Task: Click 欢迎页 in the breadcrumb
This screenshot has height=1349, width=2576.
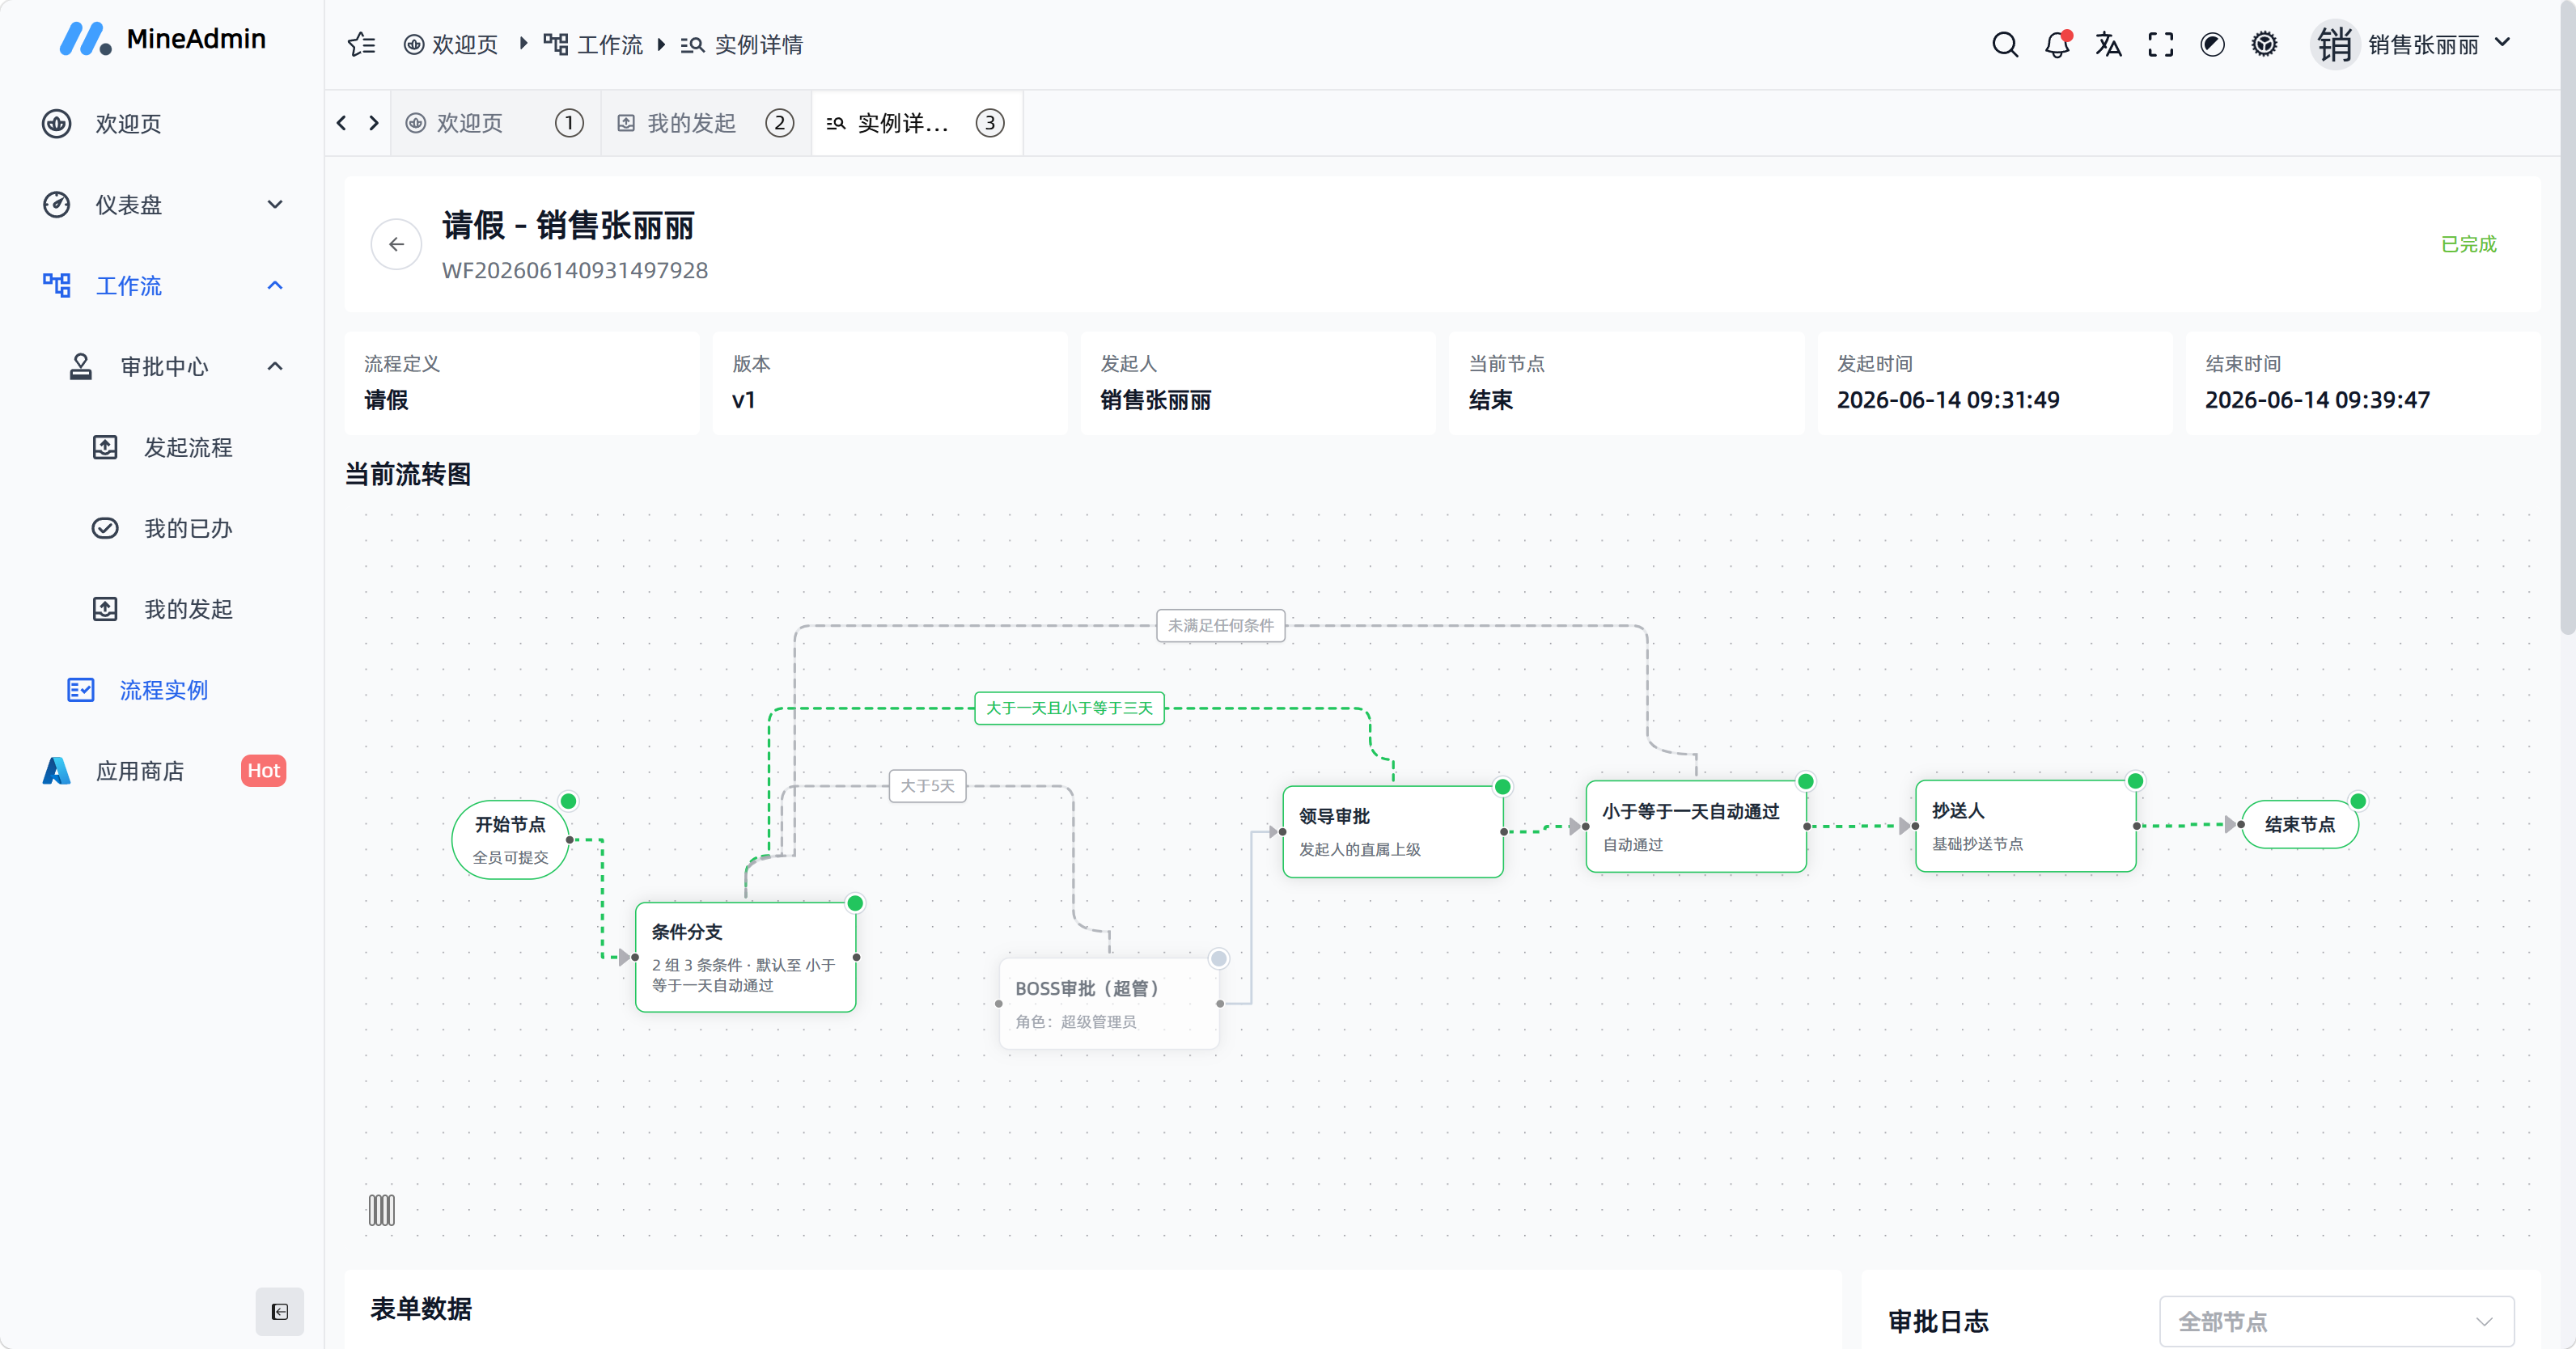Action: pos(450,44)
